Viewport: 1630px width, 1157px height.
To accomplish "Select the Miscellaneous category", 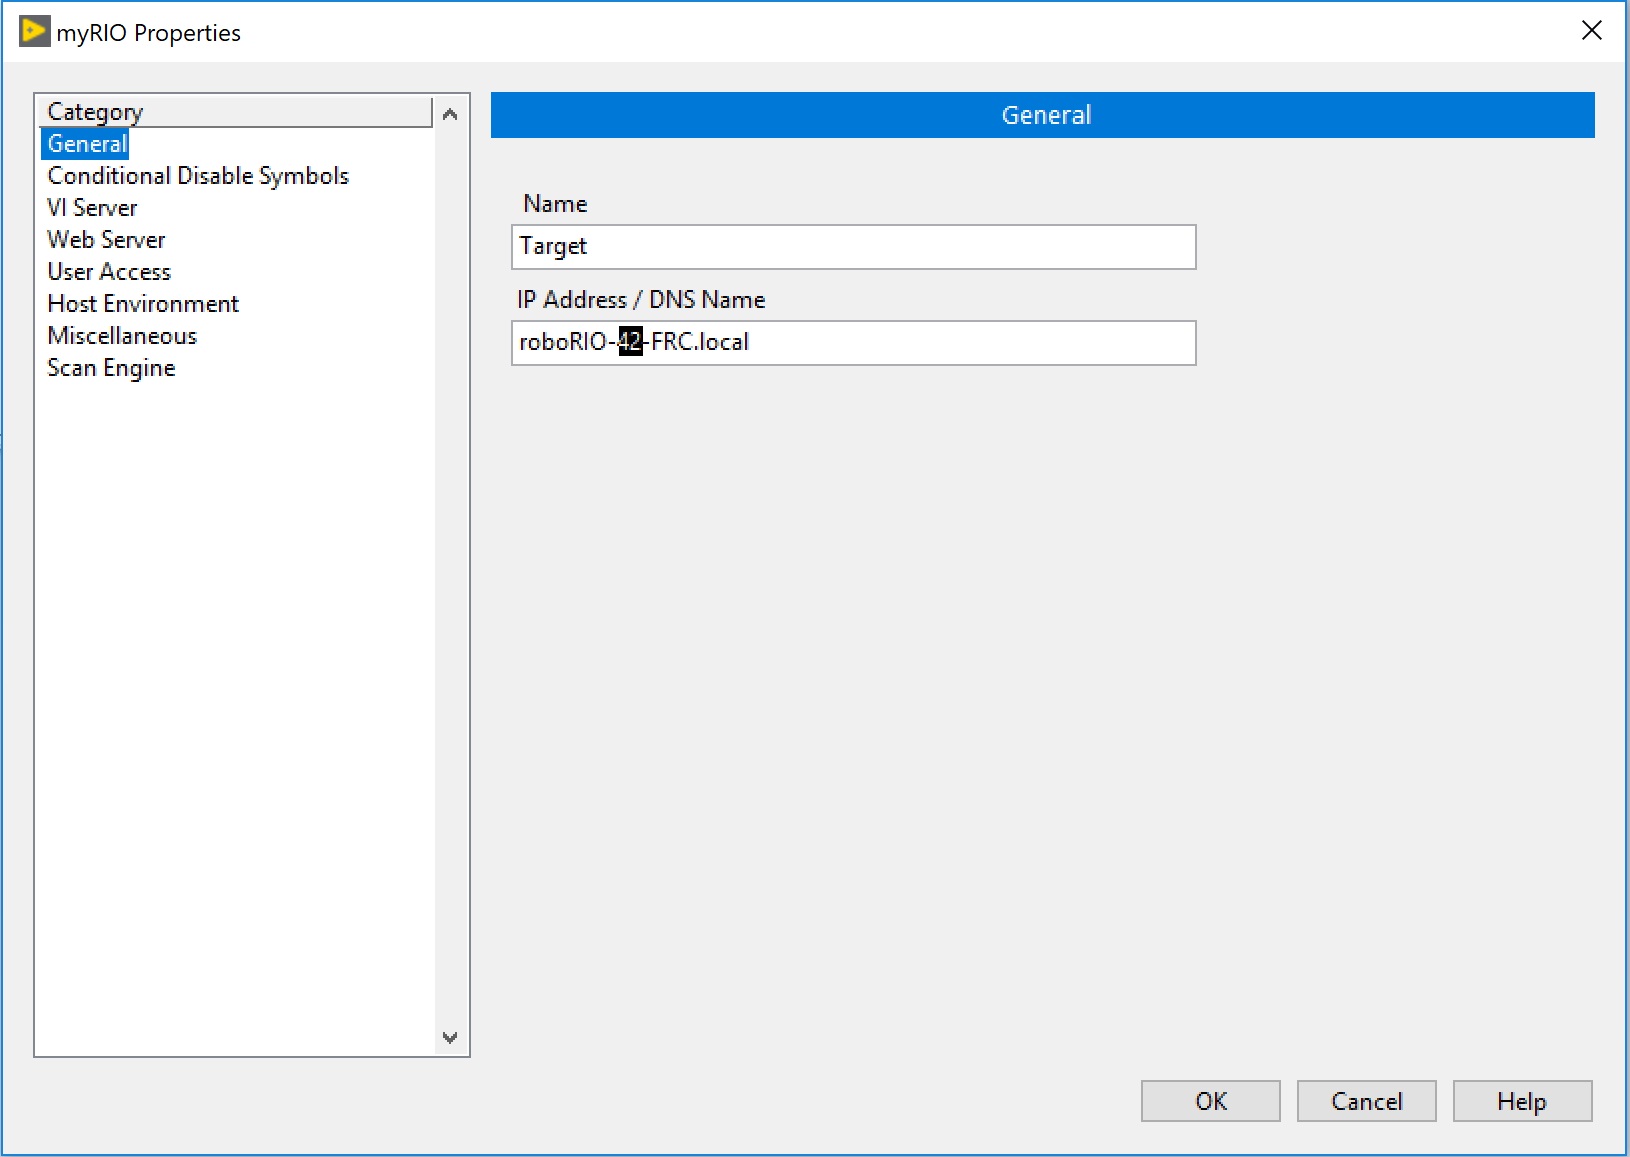I will click(x=122, y=336).
